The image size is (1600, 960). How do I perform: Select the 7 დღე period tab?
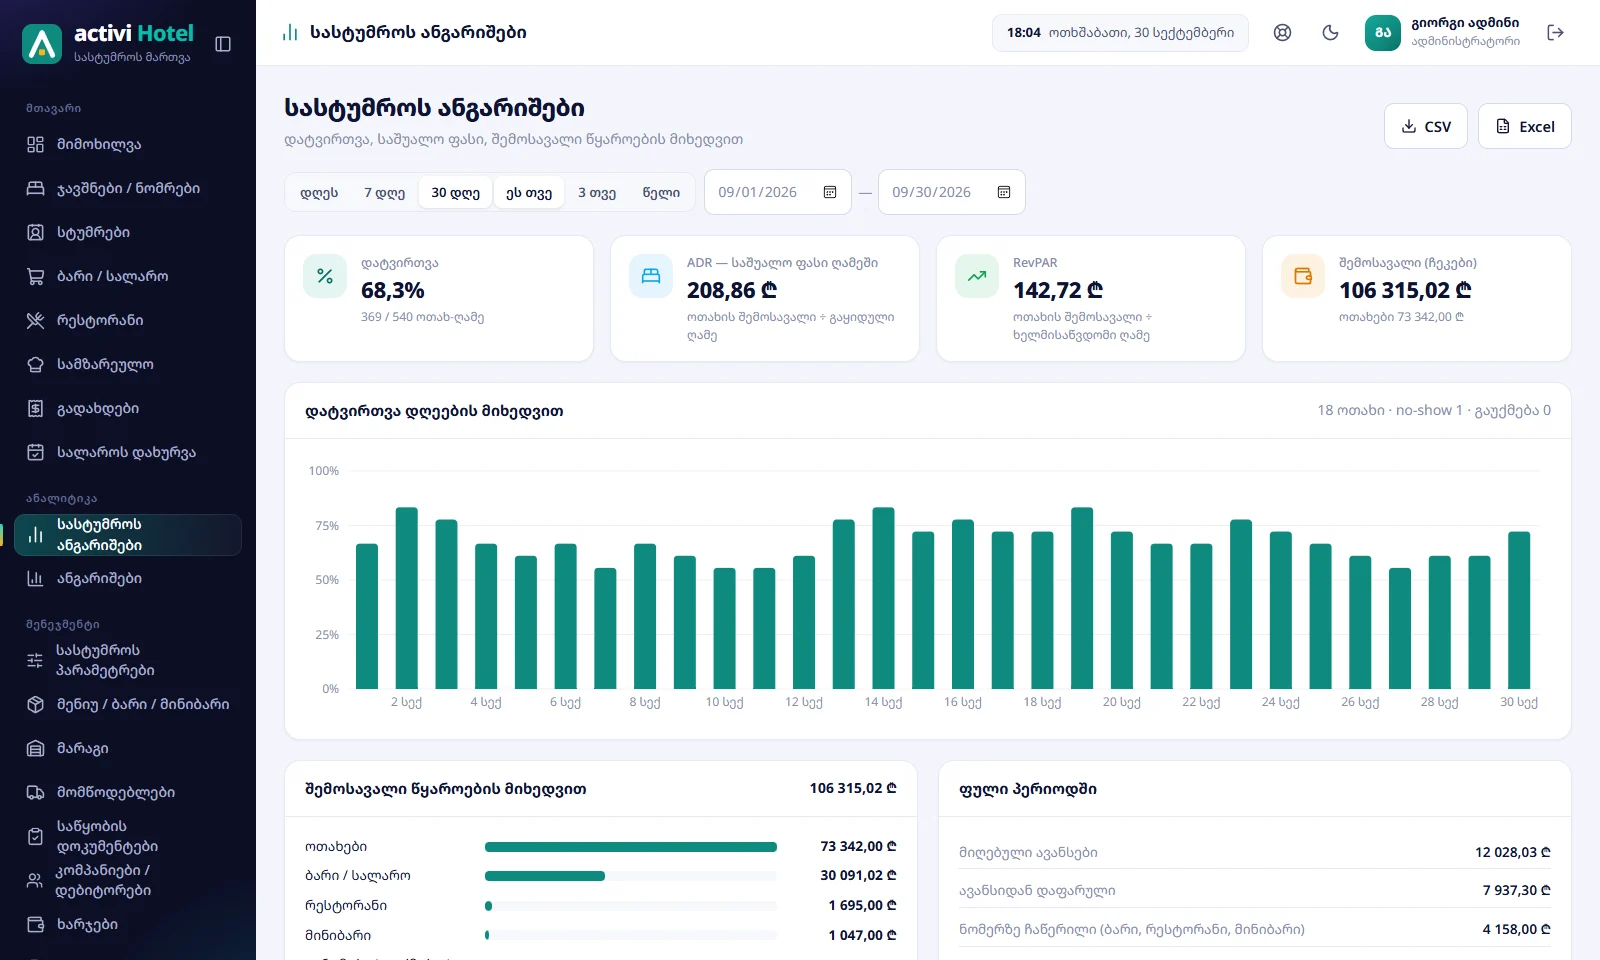click(x=384, y=192)
